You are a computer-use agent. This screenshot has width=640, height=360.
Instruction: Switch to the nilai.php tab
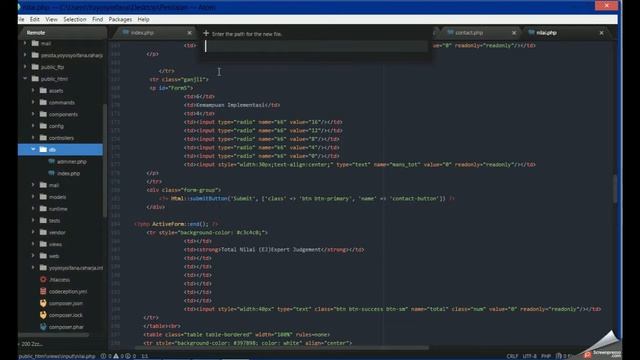[566, 33]
